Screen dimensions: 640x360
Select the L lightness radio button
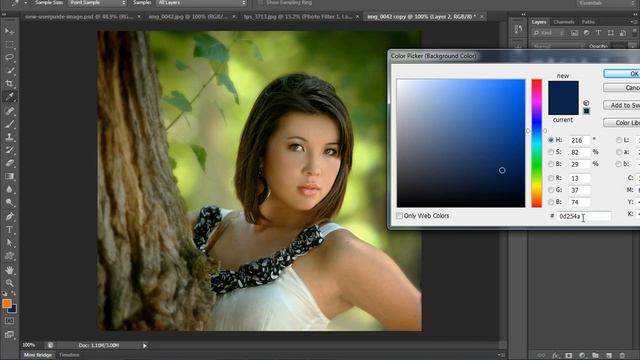619,140
